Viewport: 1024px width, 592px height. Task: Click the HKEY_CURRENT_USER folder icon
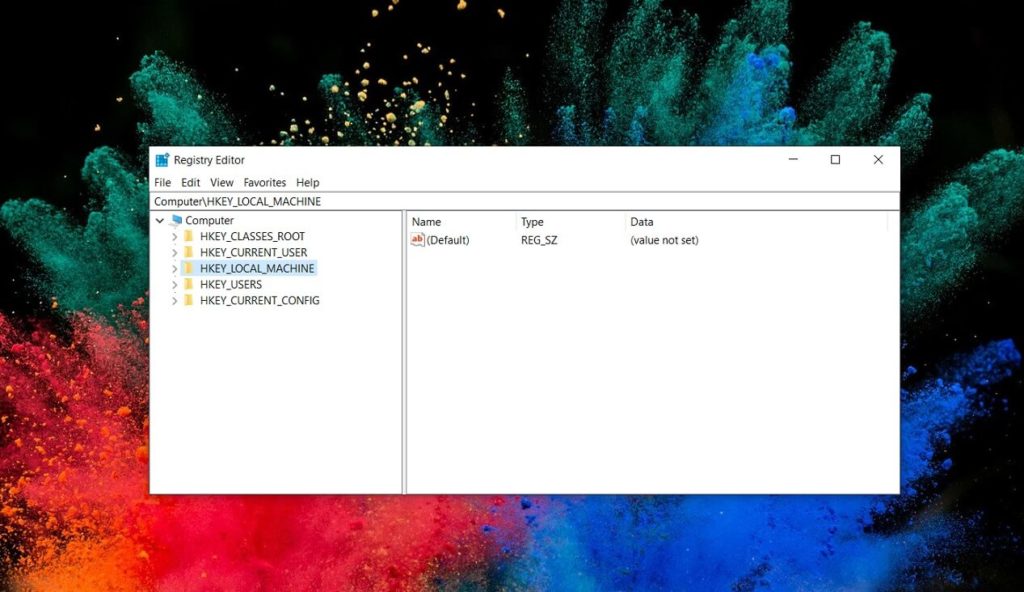click(x=189, y=252)
